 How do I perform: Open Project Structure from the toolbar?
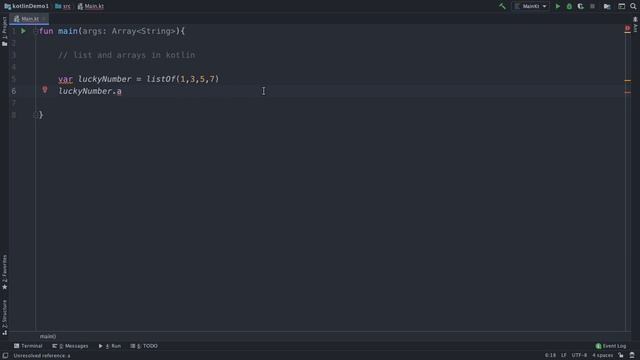coord(607,6)
